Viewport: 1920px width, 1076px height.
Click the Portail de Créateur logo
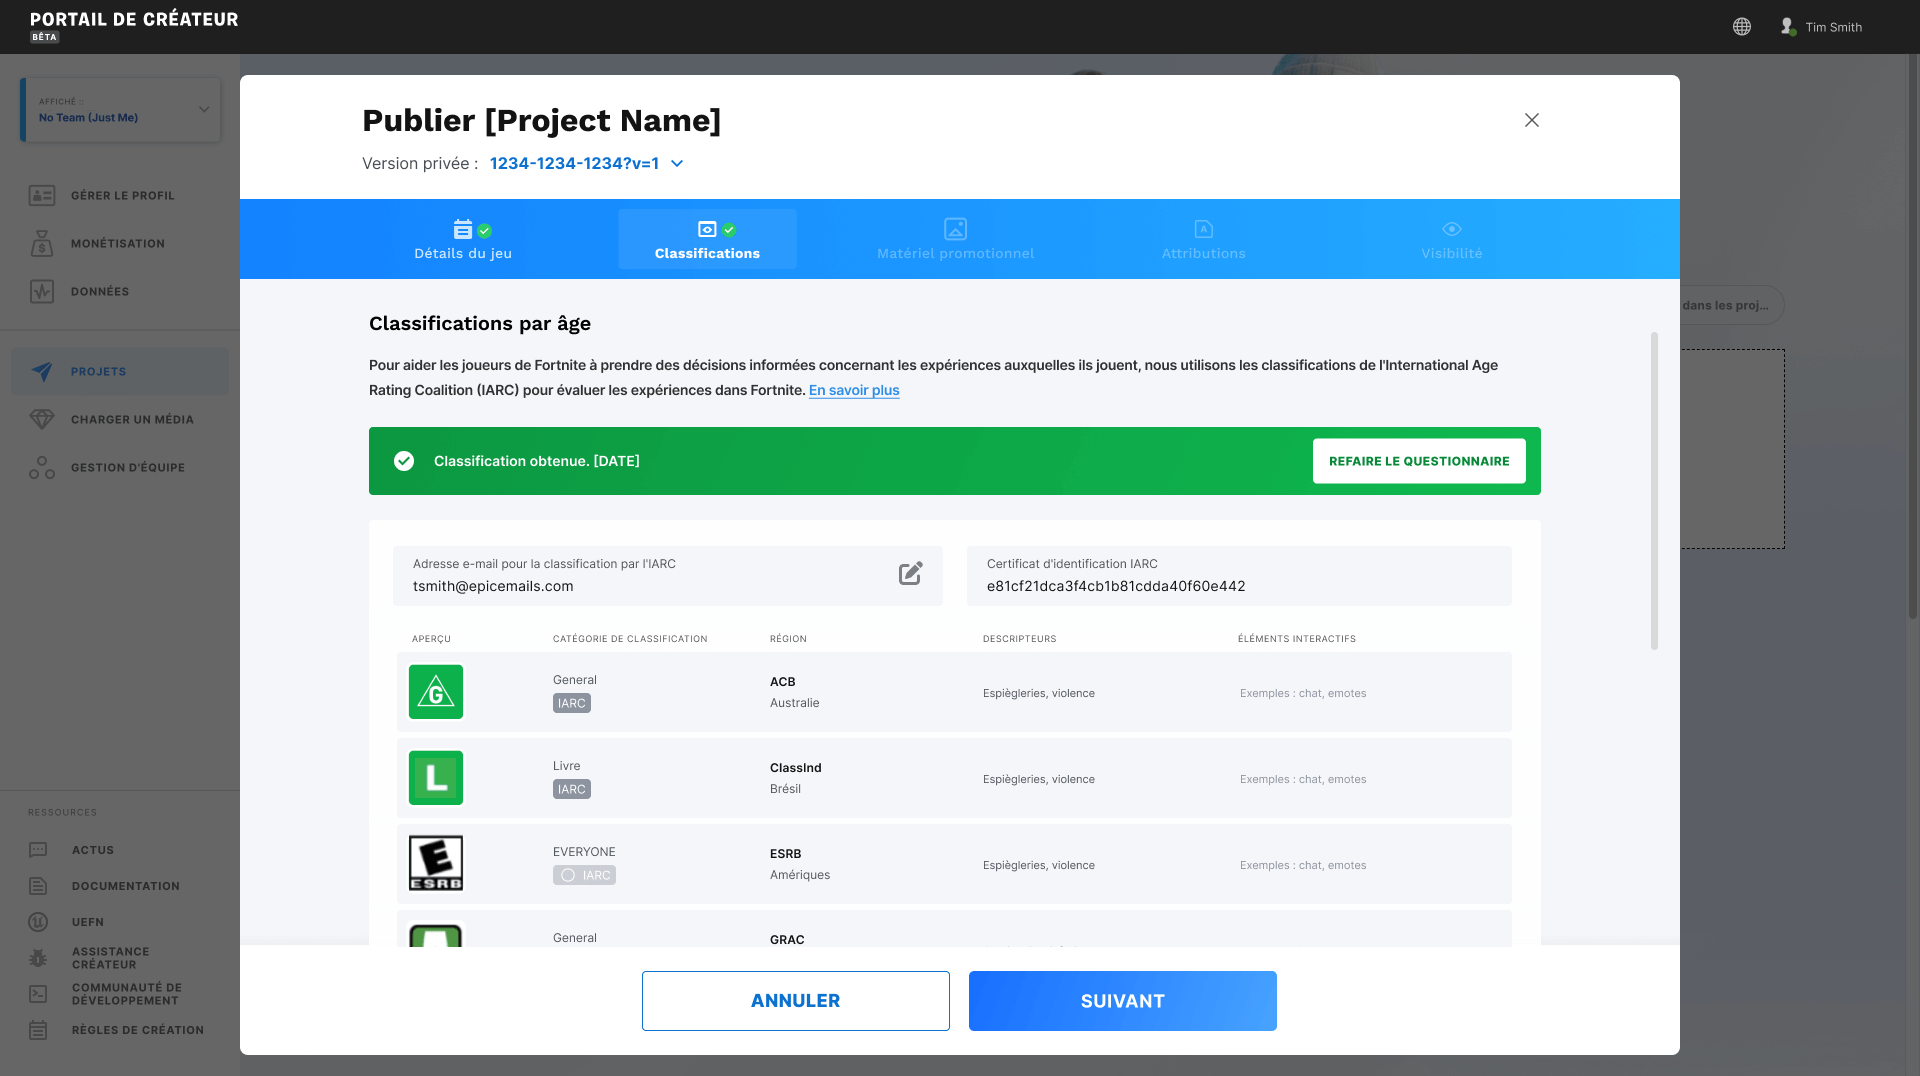134,26
